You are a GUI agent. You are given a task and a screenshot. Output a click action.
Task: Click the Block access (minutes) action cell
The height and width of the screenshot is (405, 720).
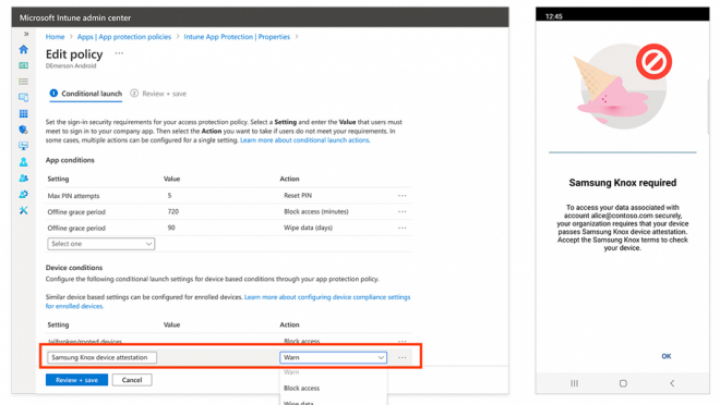316,212
